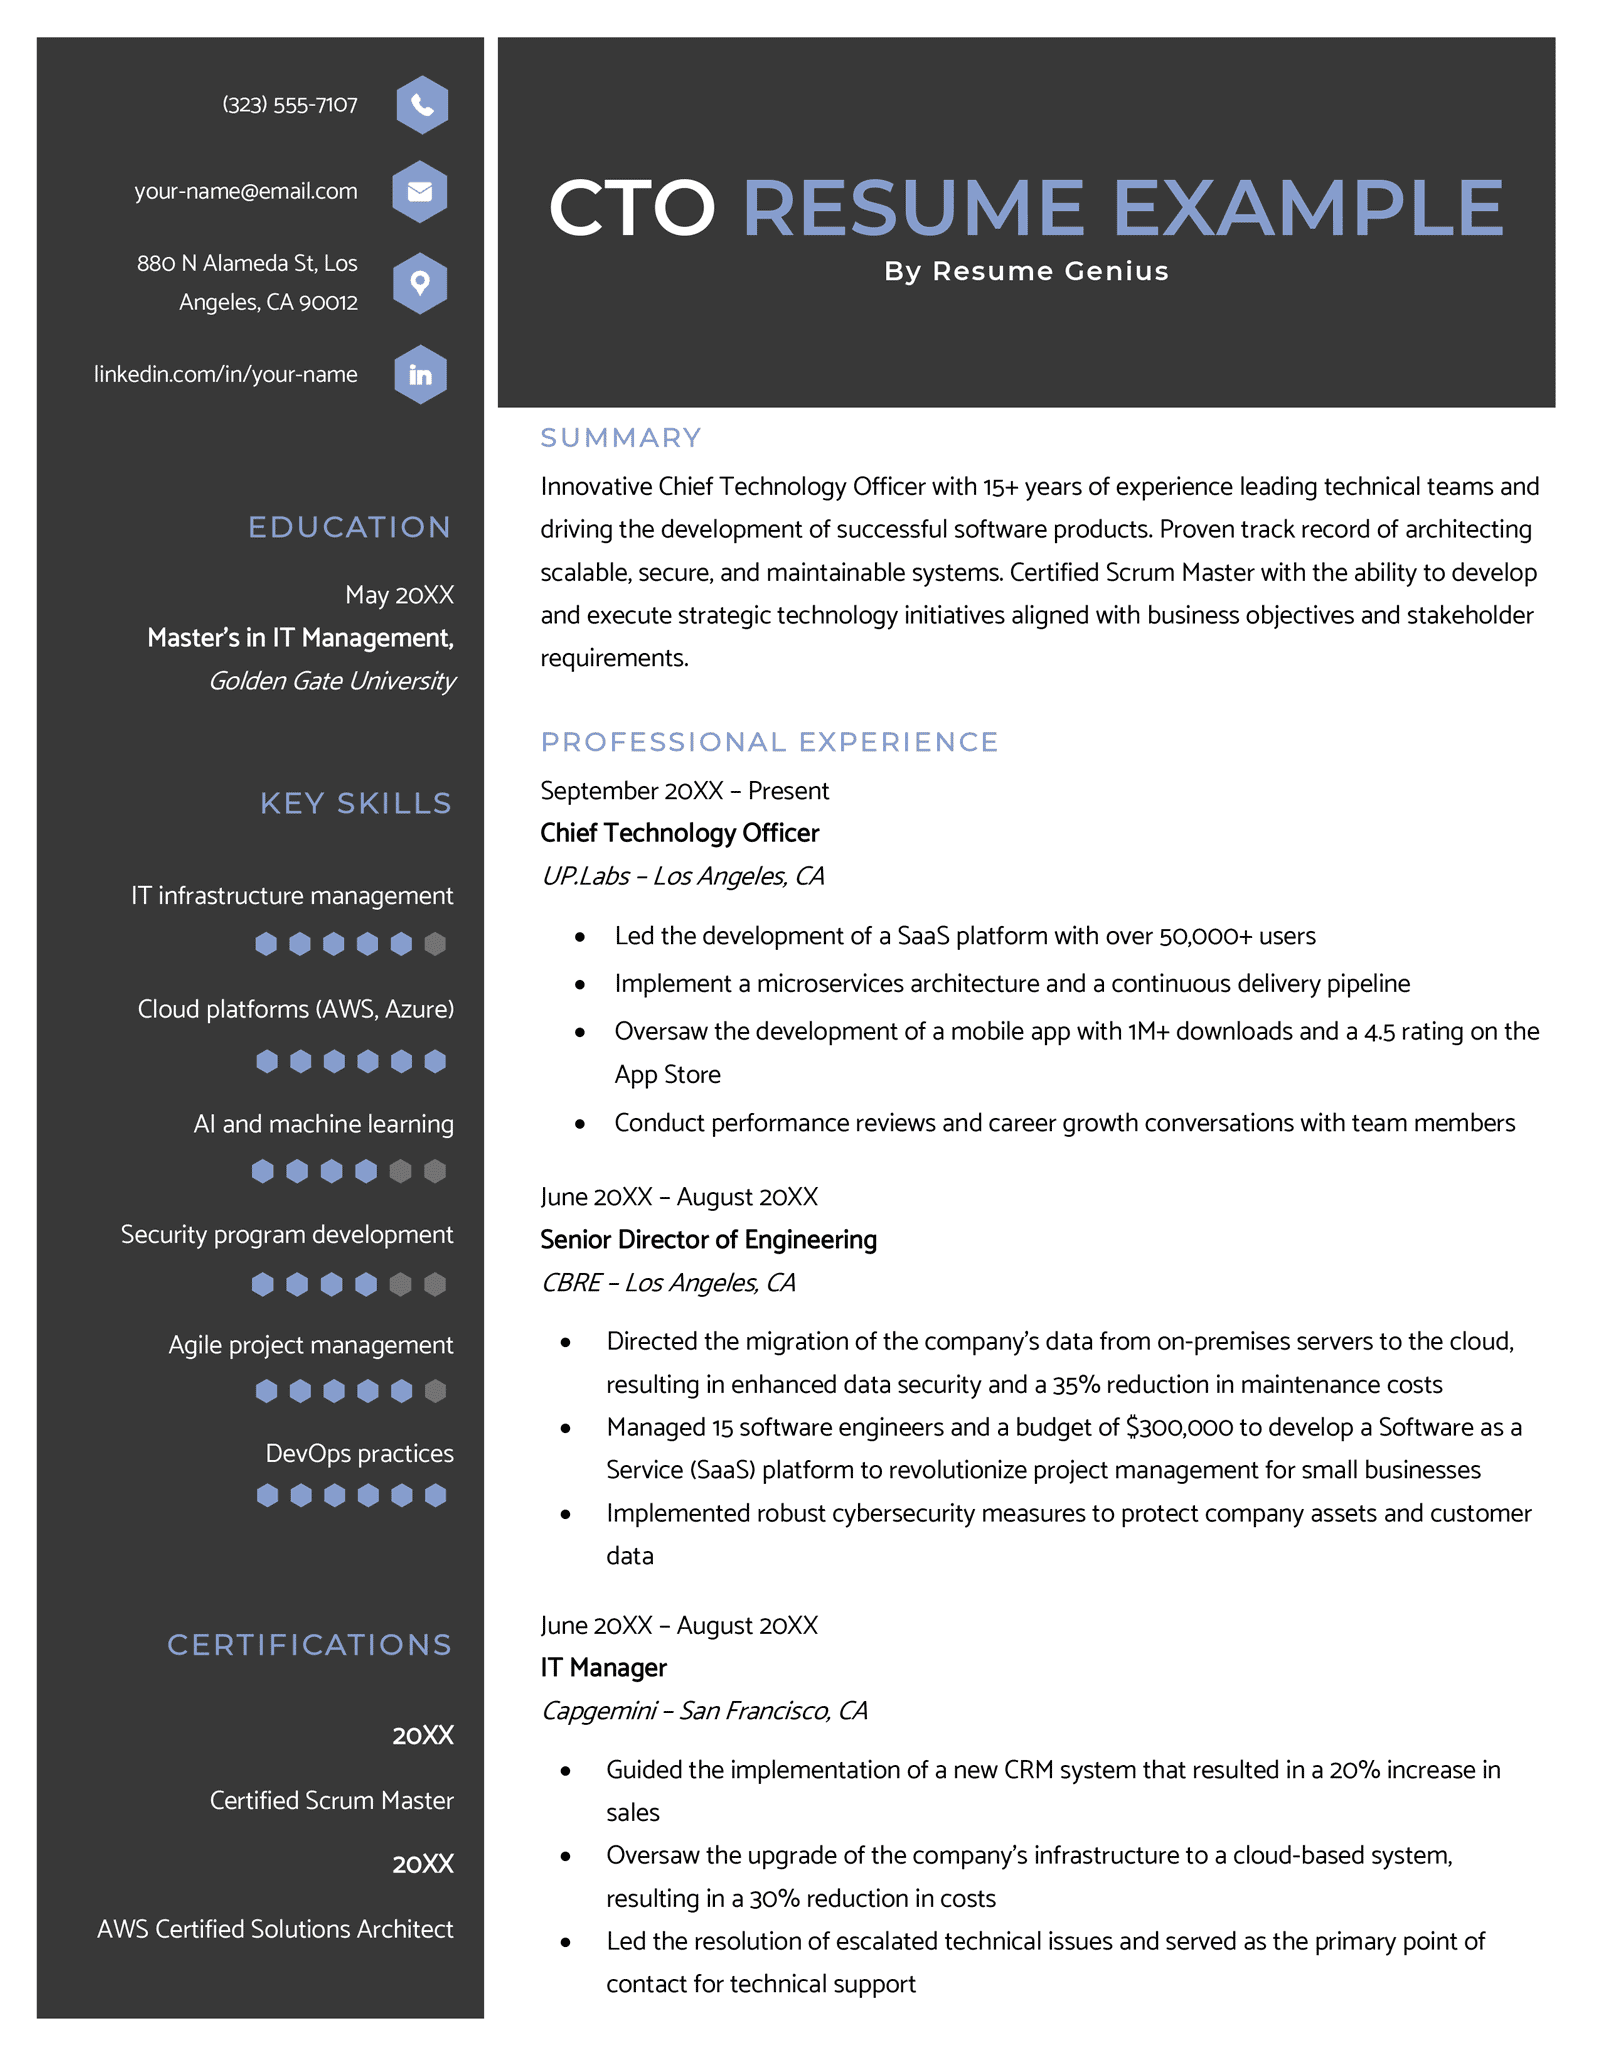1600x2071 pixels.
Task: Select last gray dot under IT infrastructure management
Action: [435, 943]
